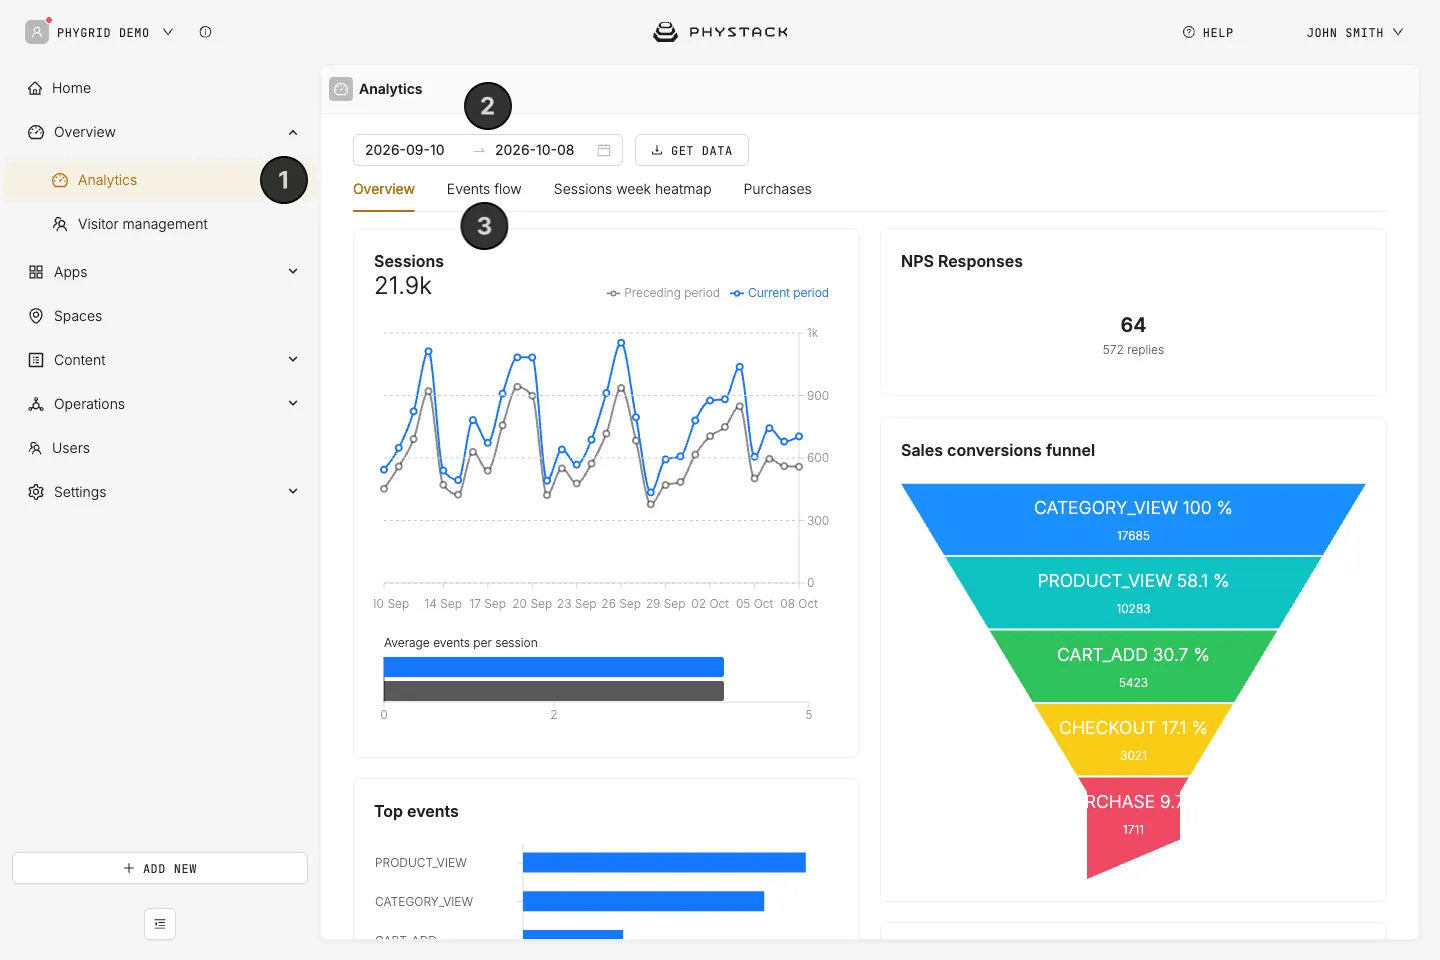Click the Home icon in sidebar
This screenshot has height=960, width=1440.
(x=35, y=88)
